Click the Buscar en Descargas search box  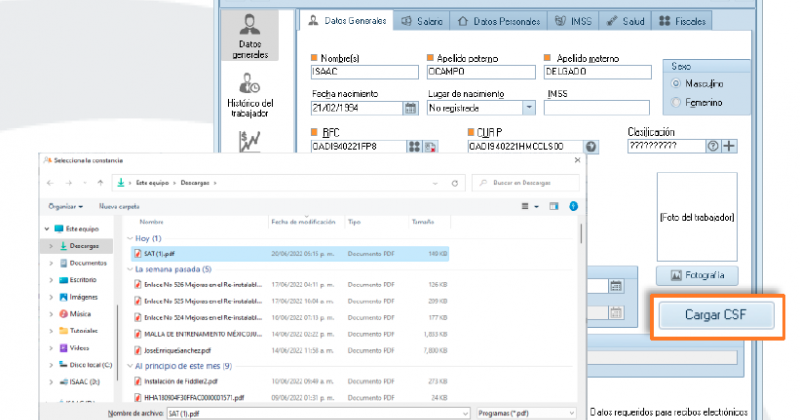(526, 183)
